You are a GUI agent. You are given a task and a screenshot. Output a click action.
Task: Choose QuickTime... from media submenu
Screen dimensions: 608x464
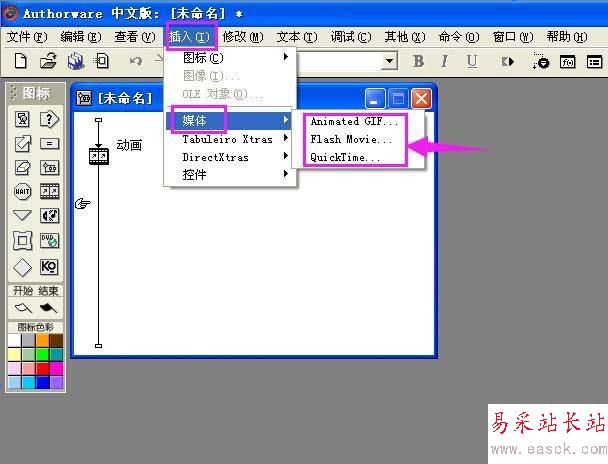click(x=345, y=157)
